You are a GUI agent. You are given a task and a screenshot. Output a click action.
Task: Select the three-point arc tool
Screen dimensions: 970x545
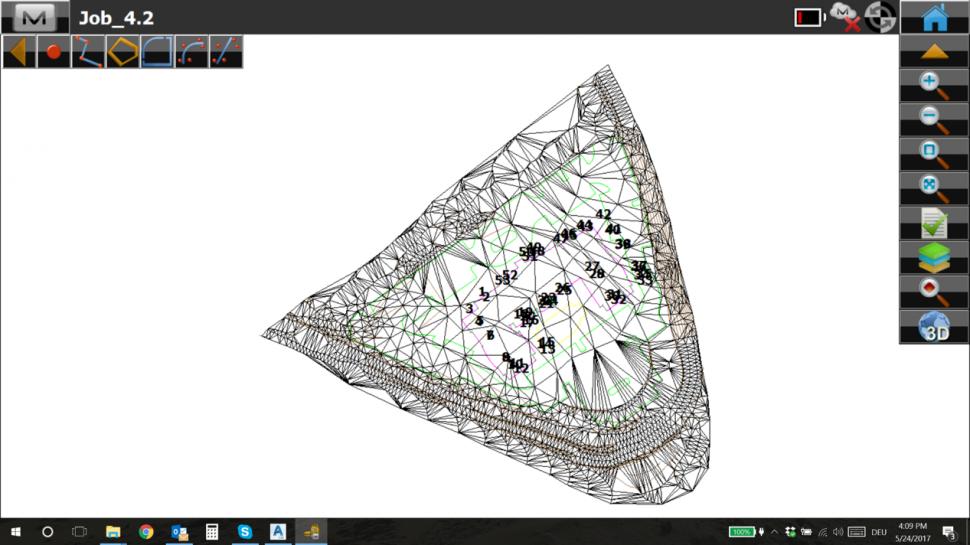192,52
